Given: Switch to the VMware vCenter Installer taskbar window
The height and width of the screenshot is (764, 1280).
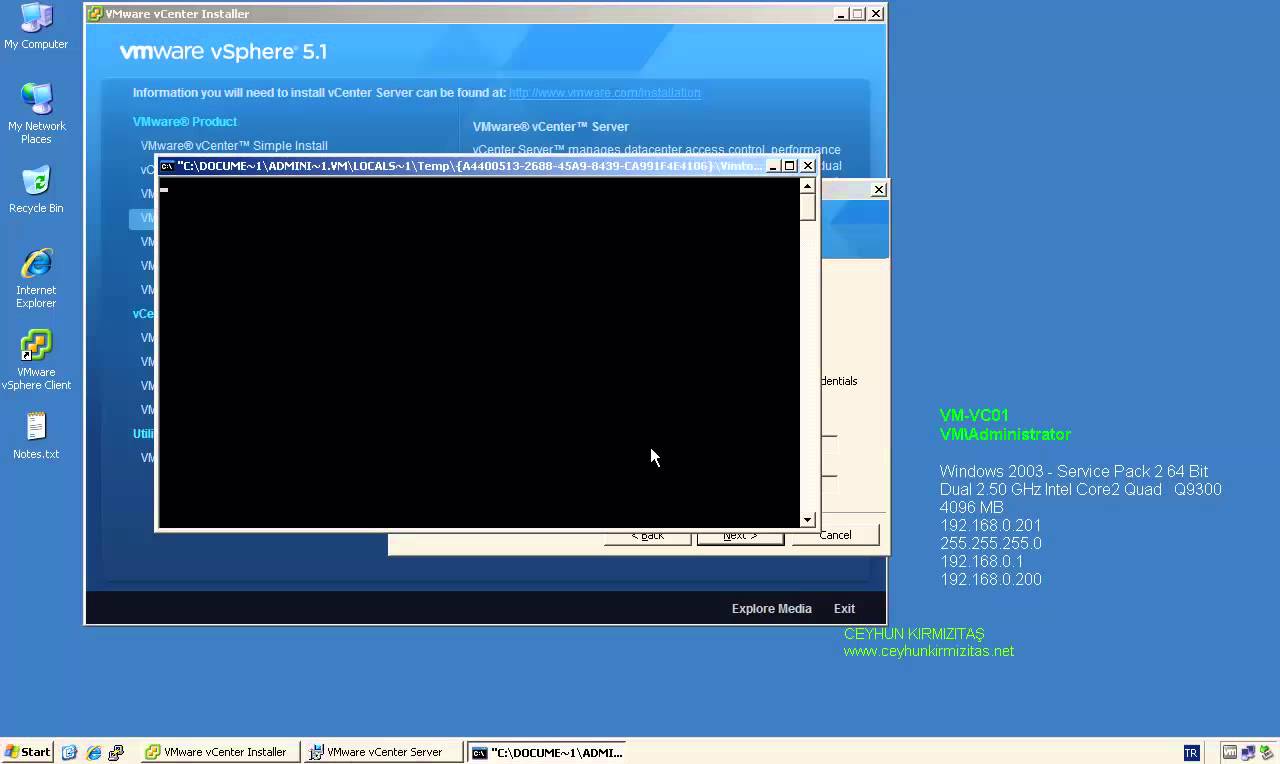Looking at the screenshot, I should point(218,752).
